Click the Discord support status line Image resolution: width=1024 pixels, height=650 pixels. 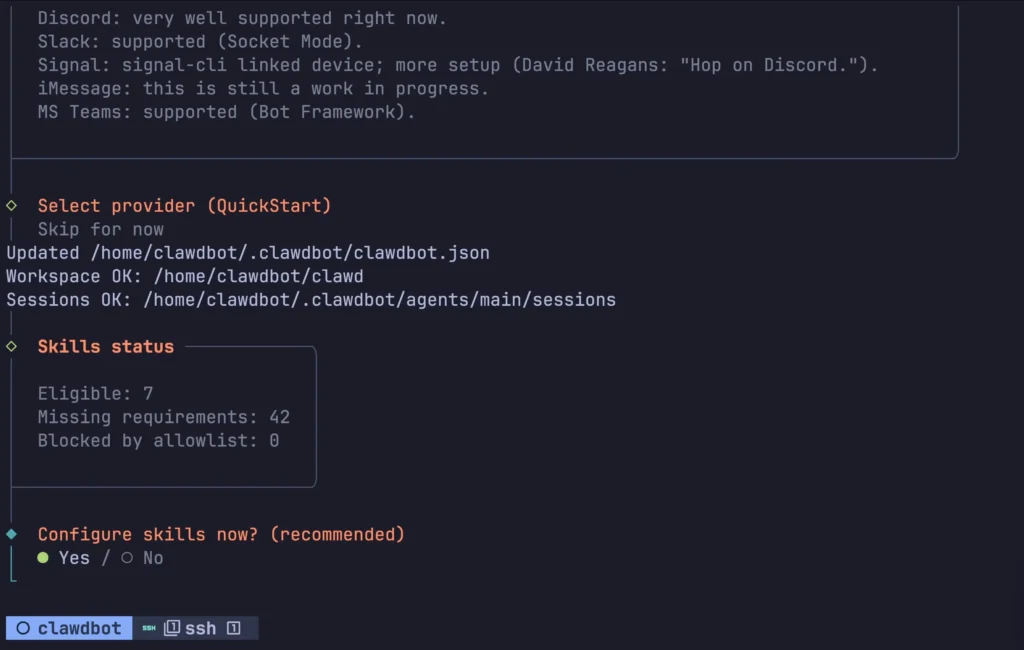coord(240,17)
